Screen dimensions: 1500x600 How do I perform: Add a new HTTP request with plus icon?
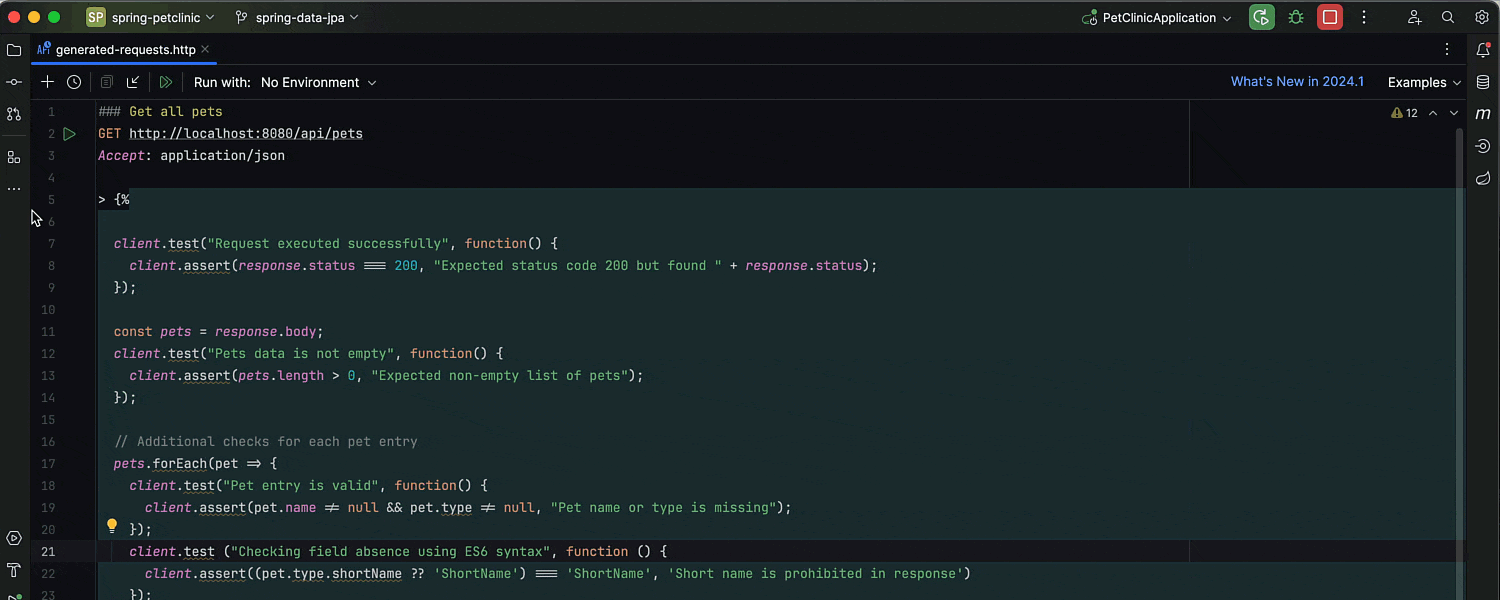[46, 82]
